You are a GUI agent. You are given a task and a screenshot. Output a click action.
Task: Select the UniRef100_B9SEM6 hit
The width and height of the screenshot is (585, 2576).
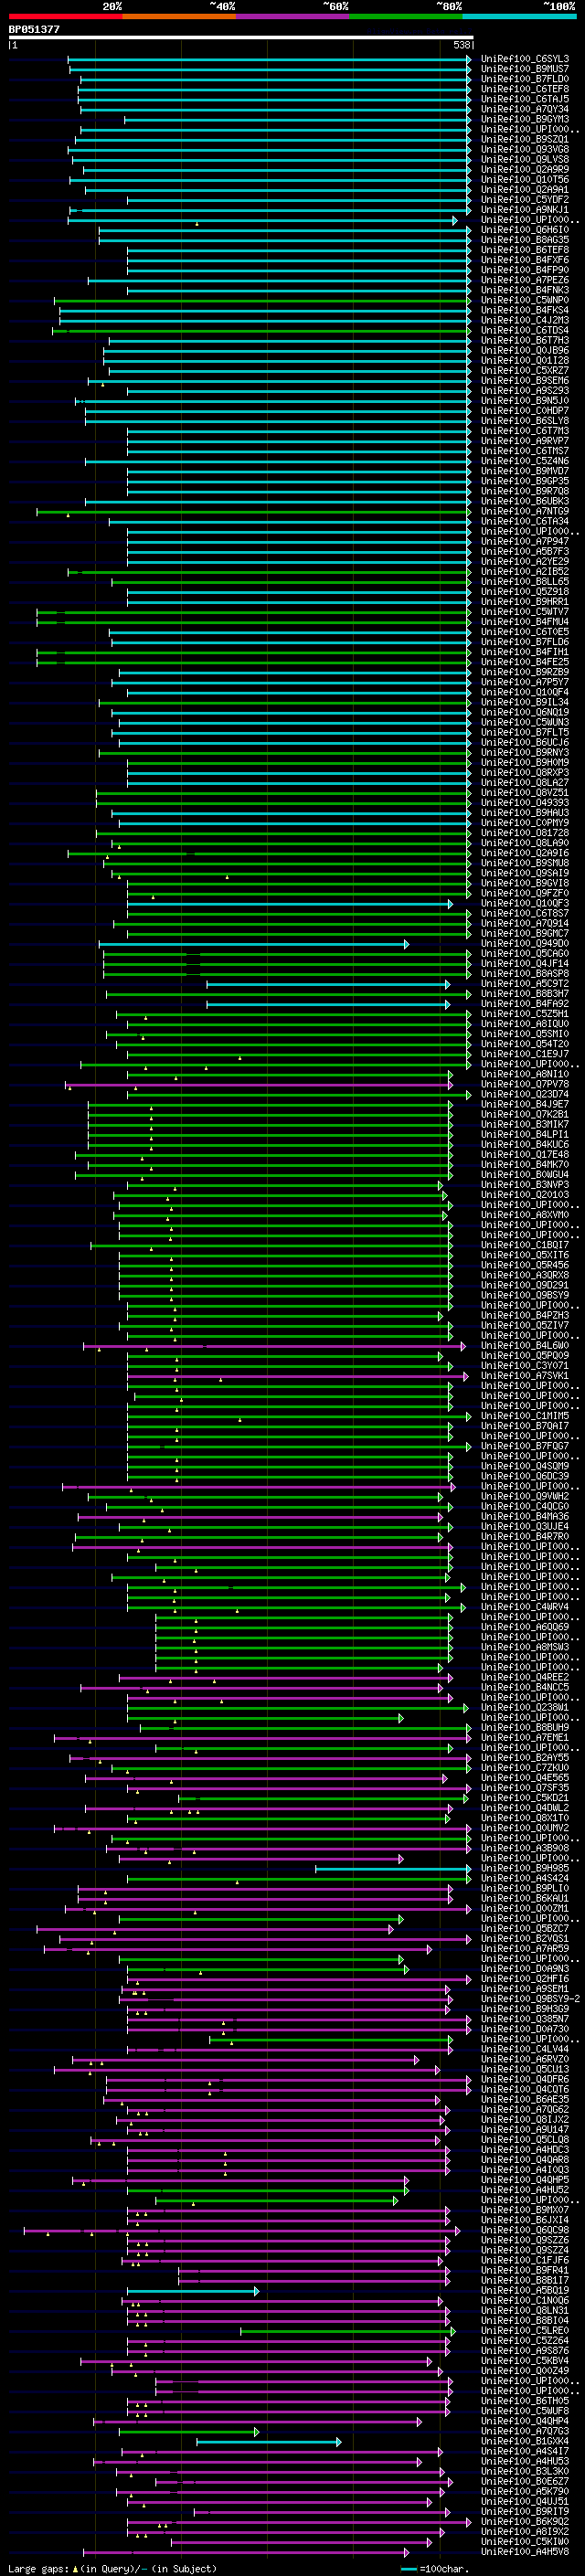coord(524,381)
